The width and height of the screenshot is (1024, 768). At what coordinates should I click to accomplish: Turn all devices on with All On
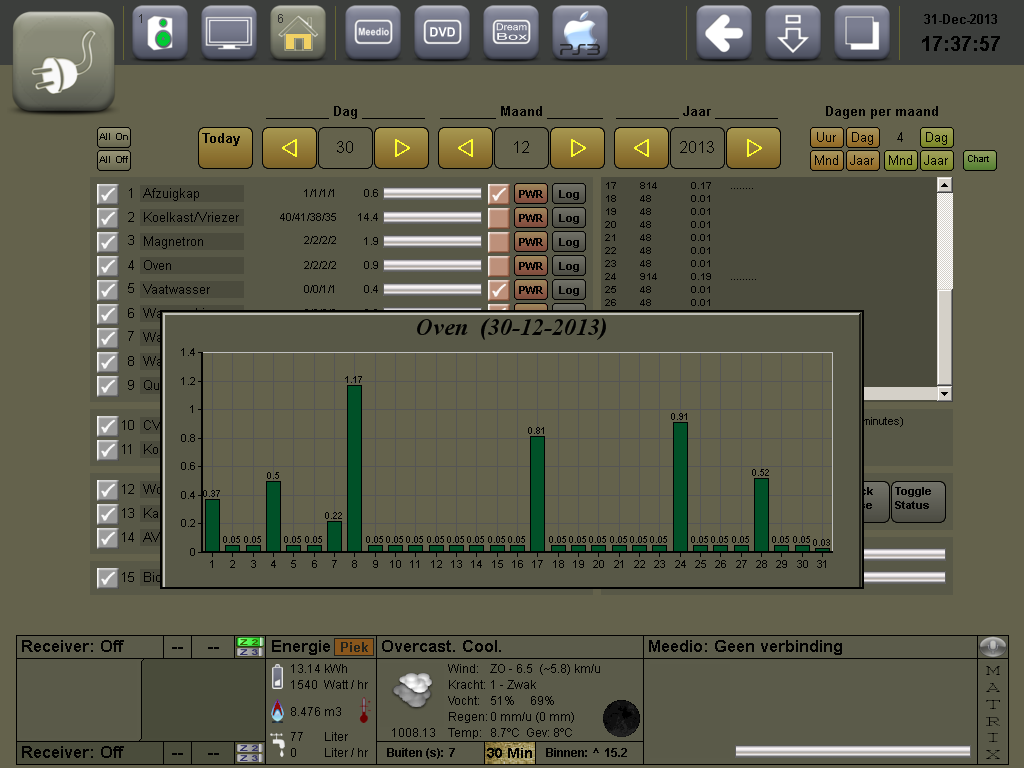tap(114, 137)
